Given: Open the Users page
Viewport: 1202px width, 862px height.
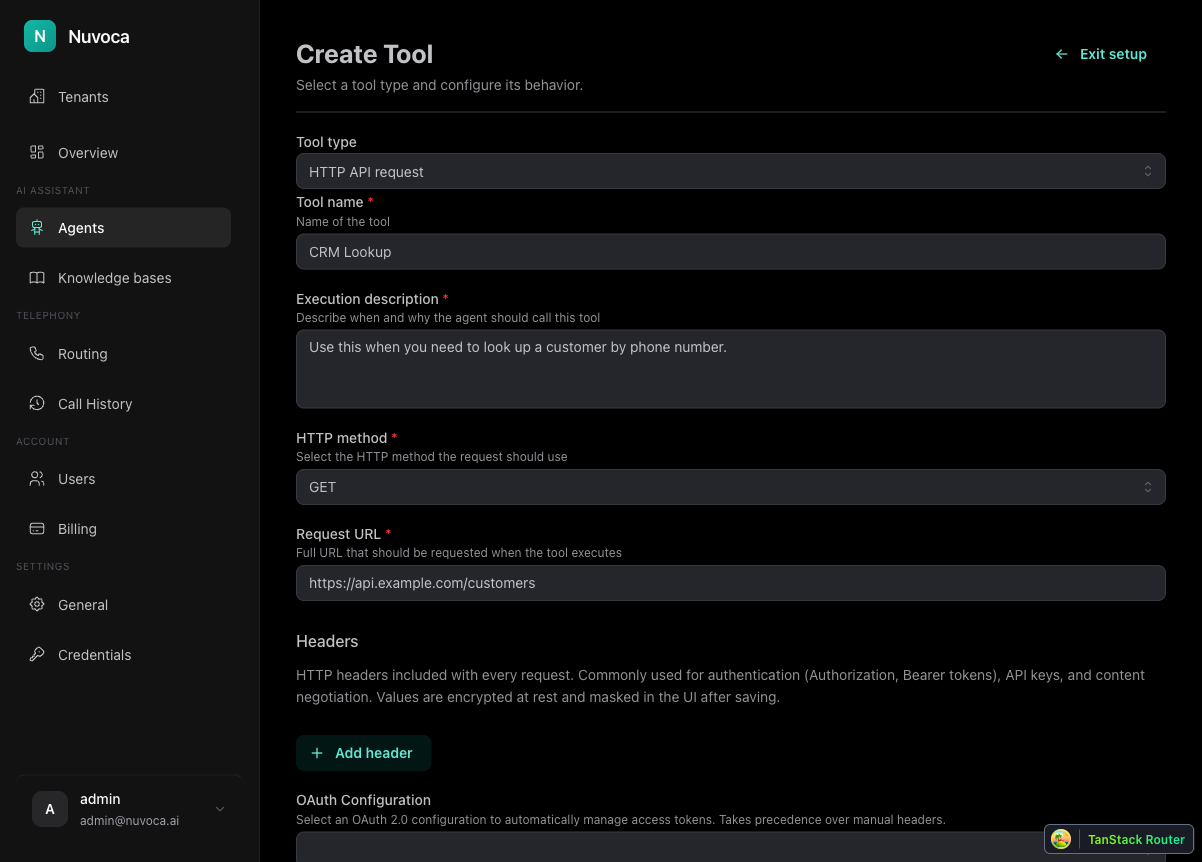Looking at the screenshot, I should (x=123, y=478).
